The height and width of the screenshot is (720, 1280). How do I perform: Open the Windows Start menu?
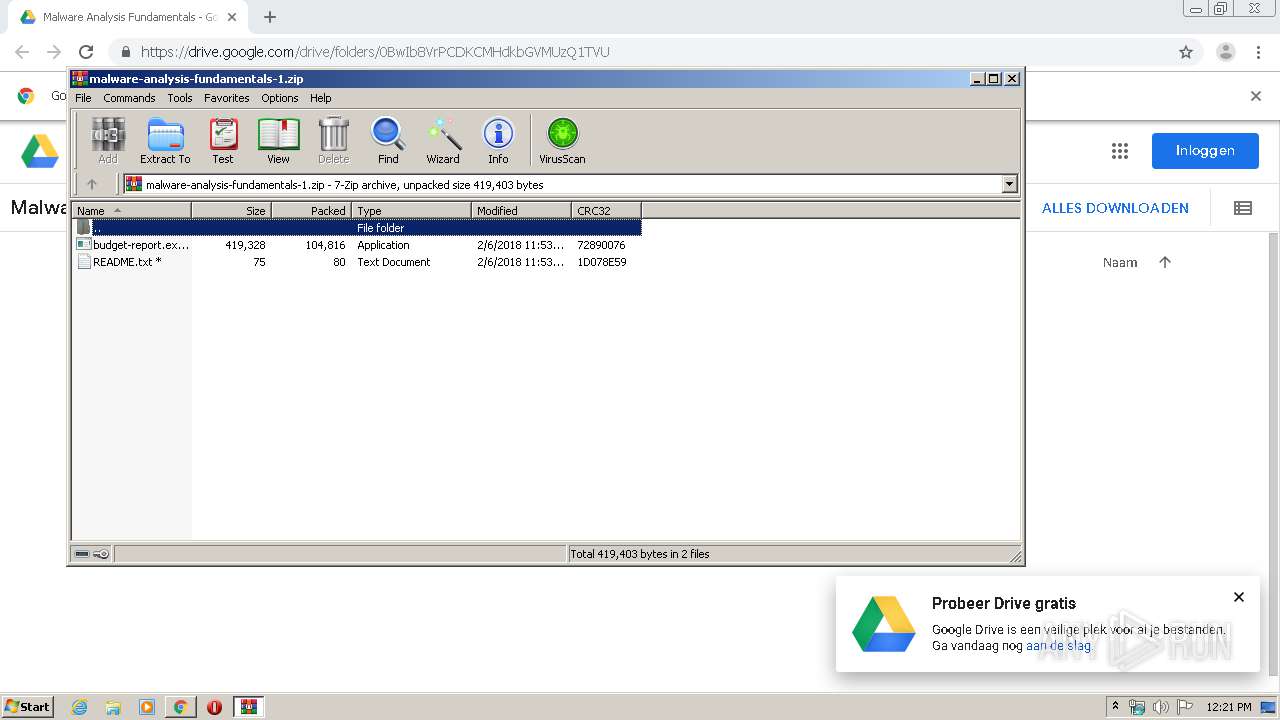tap(28, 707)
